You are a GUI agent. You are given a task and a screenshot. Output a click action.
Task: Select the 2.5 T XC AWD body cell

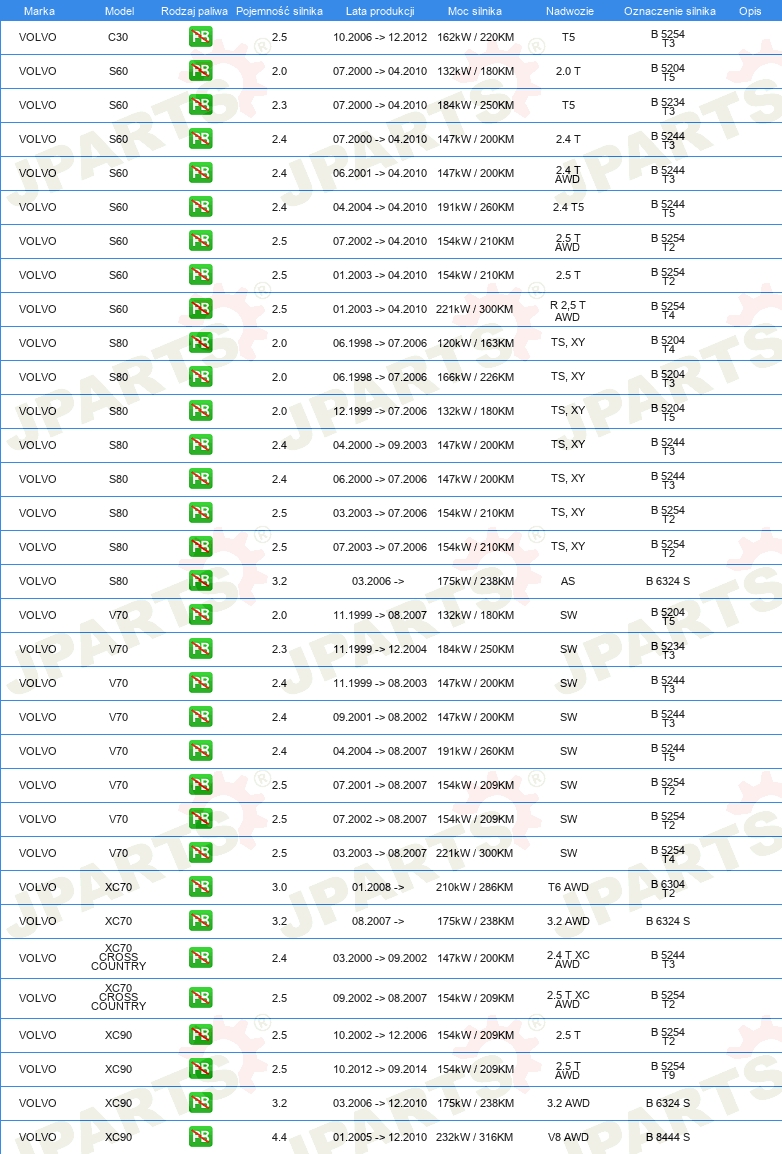point(568,999)
